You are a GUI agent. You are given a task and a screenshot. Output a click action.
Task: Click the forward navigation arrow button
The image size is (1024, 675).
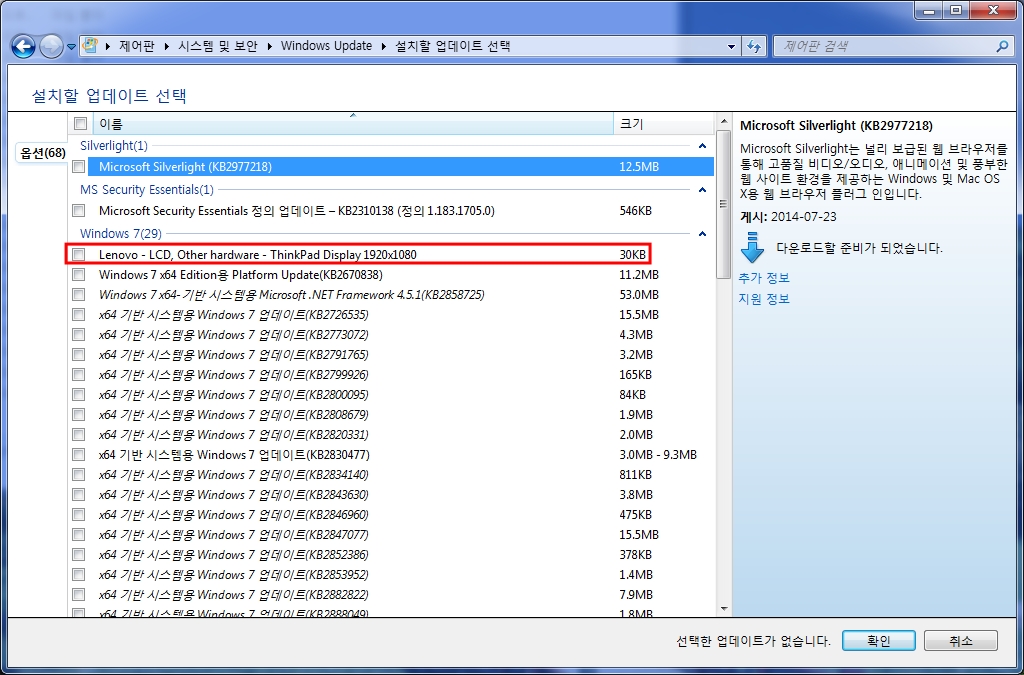coord(52,46)
